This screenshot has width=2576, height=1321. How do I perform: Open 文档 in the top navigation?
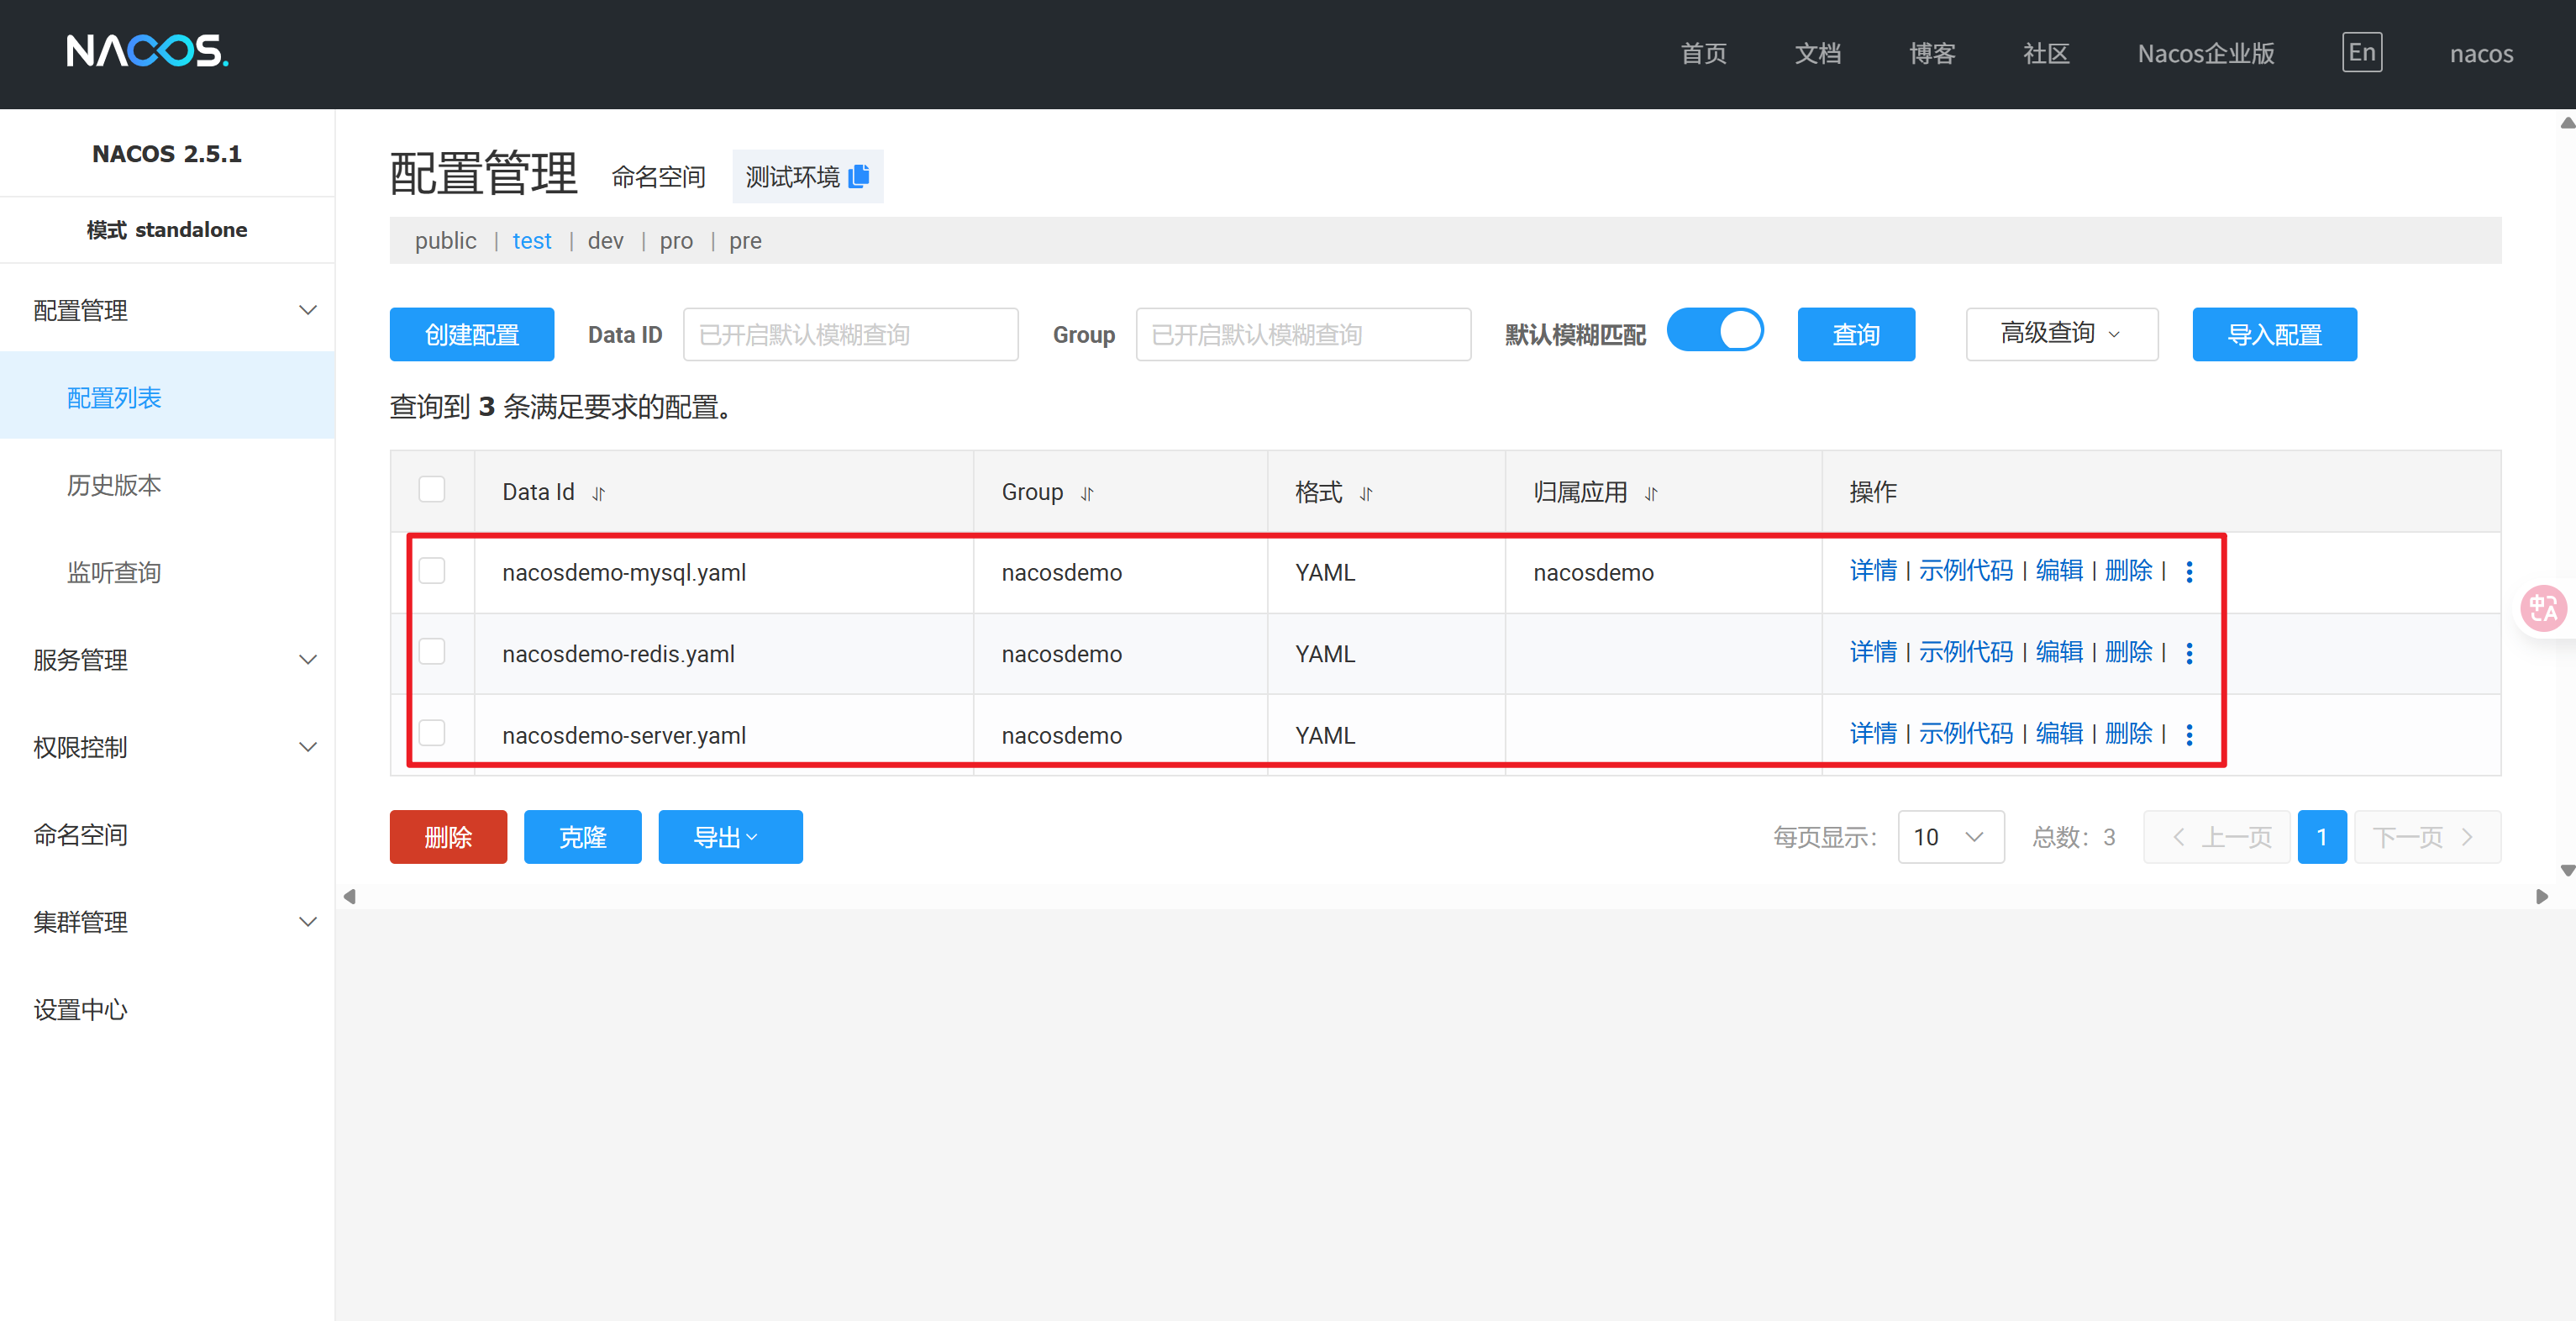(1817, 53)
